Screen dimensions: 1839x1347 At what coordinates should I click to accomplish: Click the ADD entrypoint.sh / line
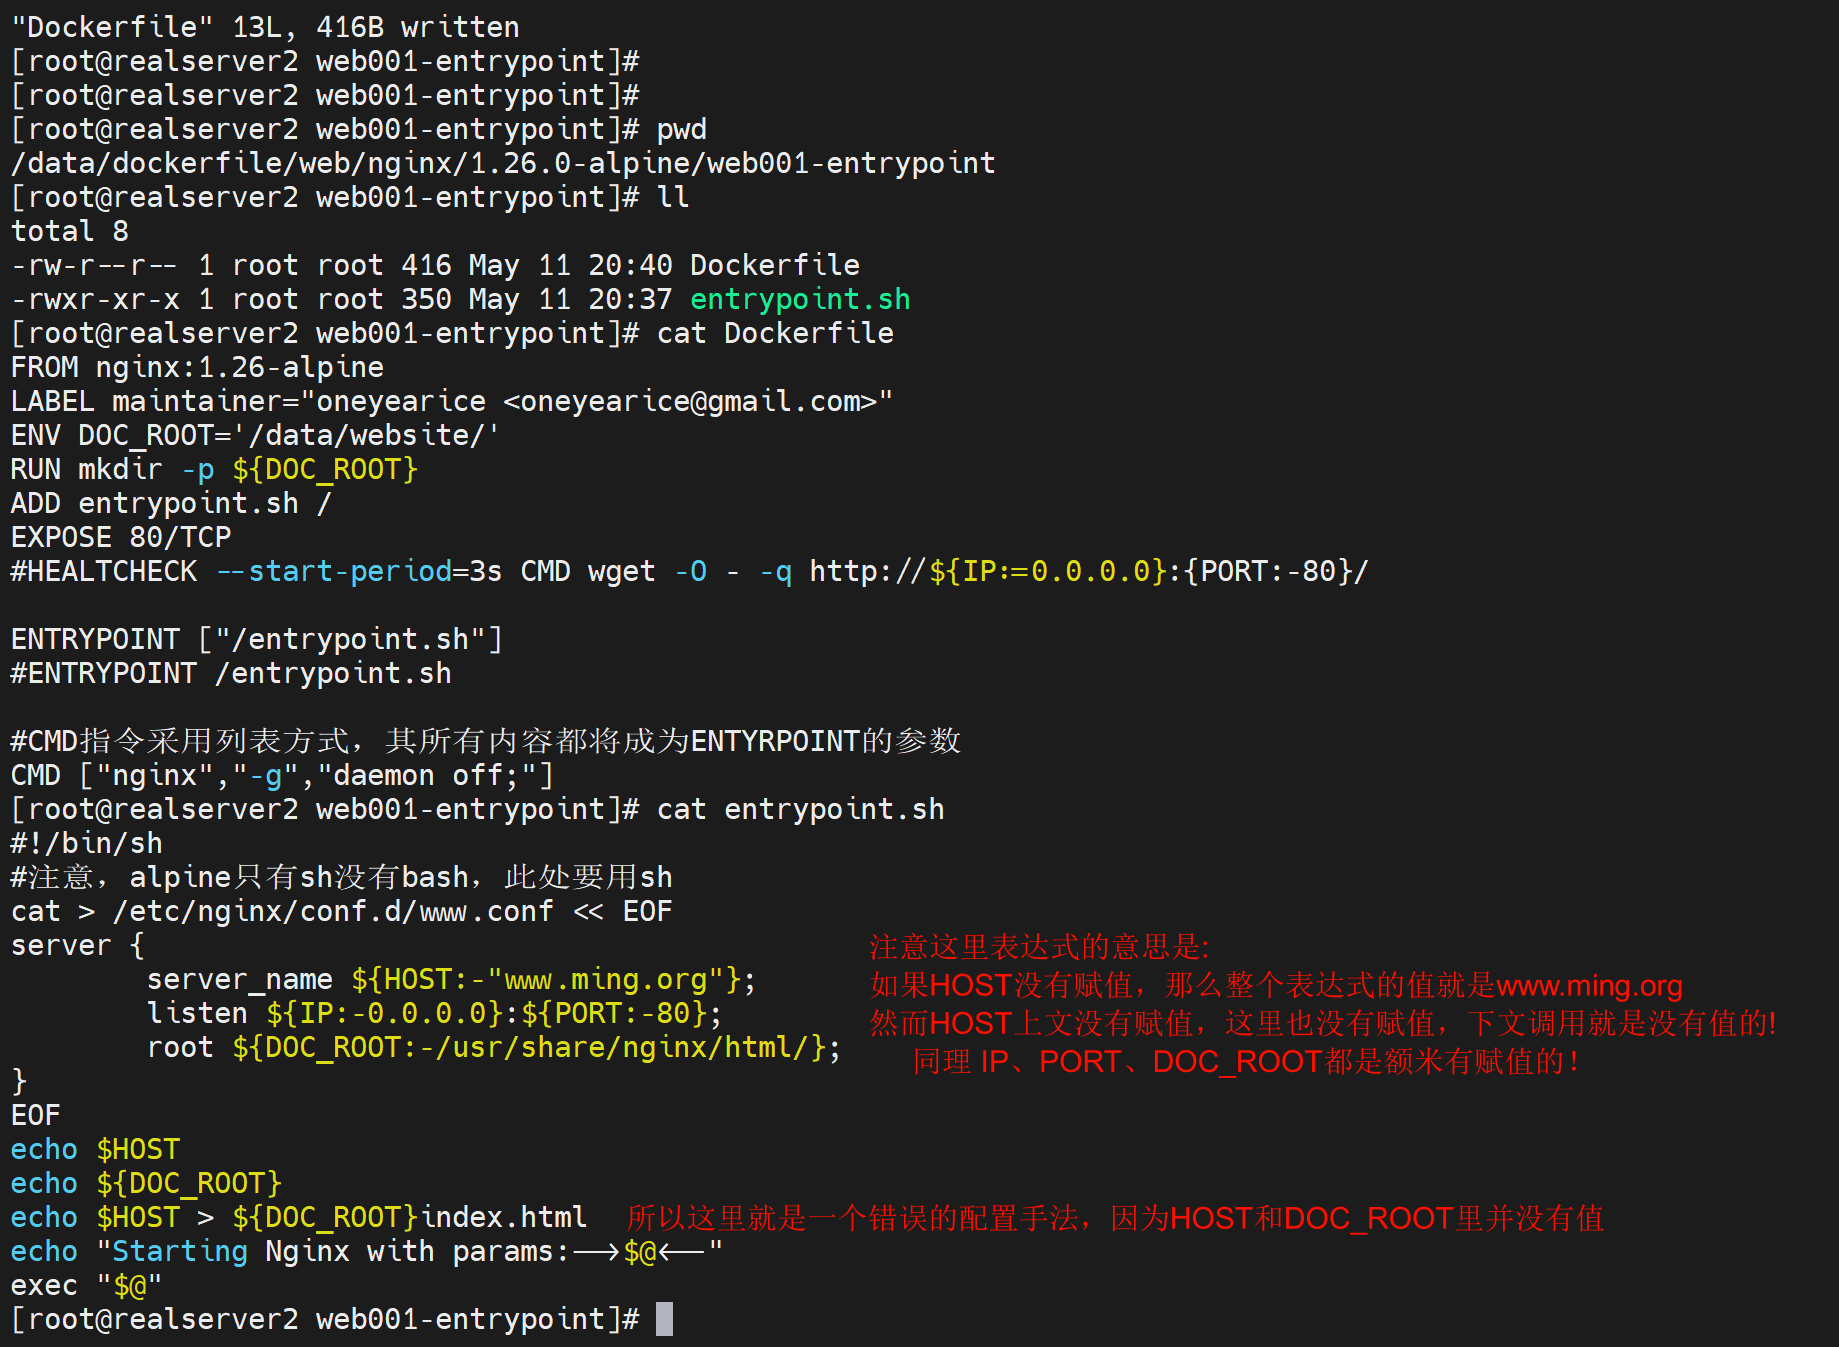(170, 503)
